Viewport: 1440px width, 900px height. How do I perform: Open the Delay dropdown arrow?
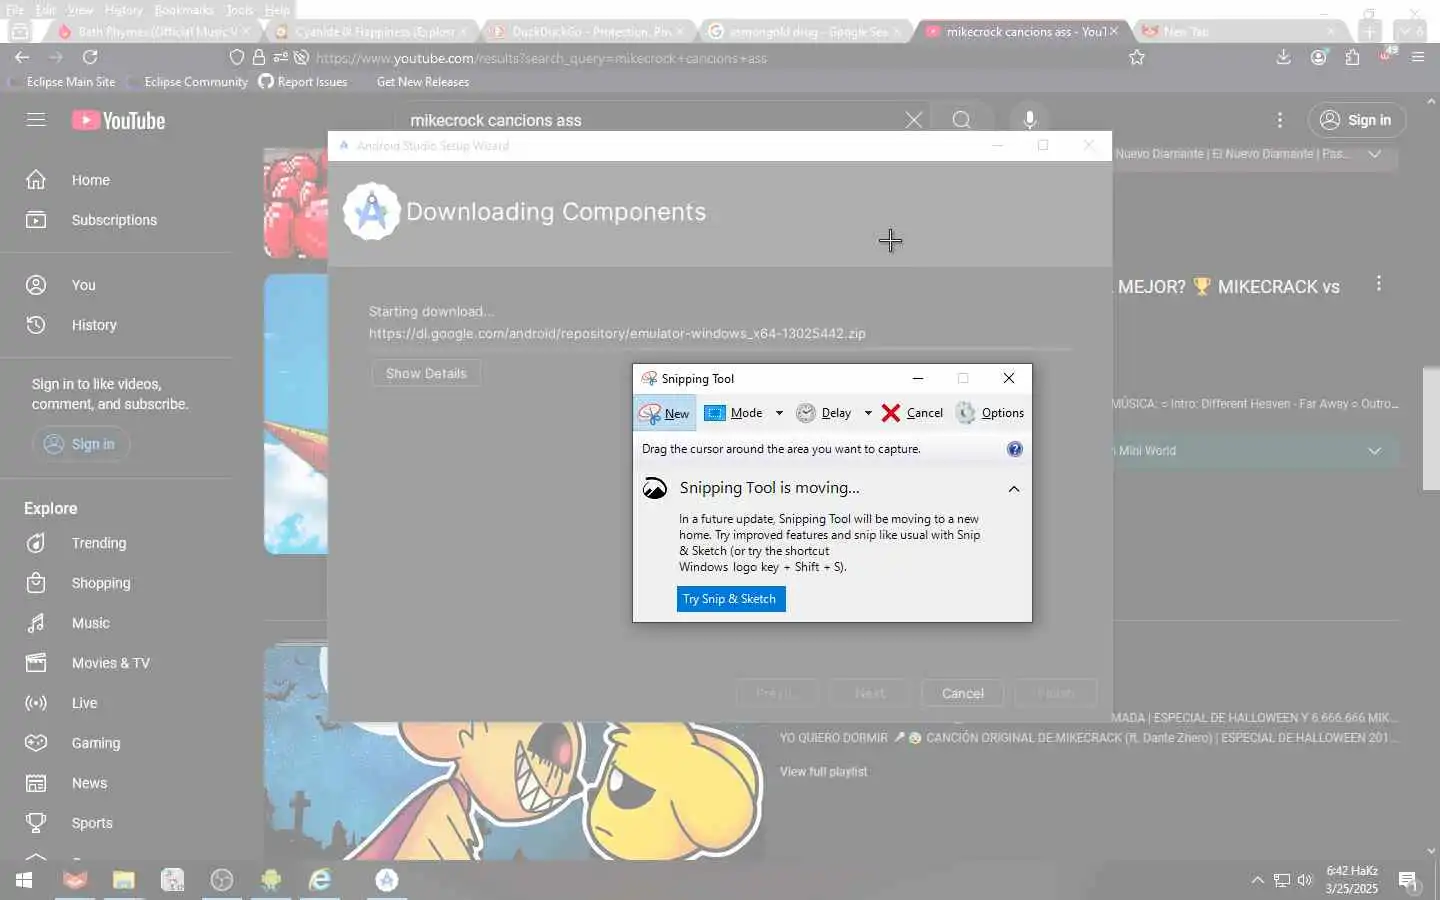coord(868,413)
